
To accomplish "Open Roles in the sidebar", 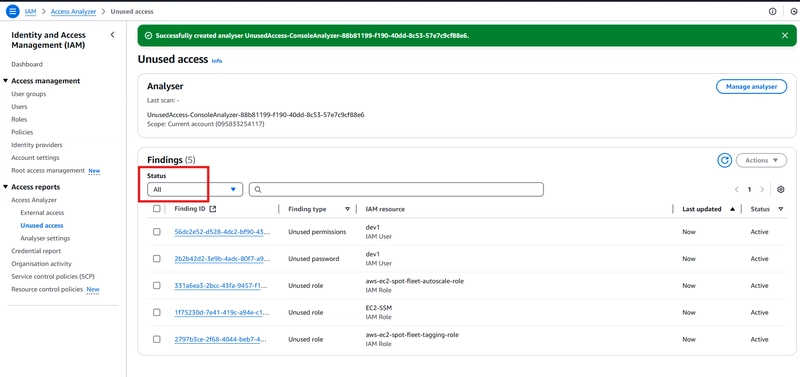I will pos(19,119).
